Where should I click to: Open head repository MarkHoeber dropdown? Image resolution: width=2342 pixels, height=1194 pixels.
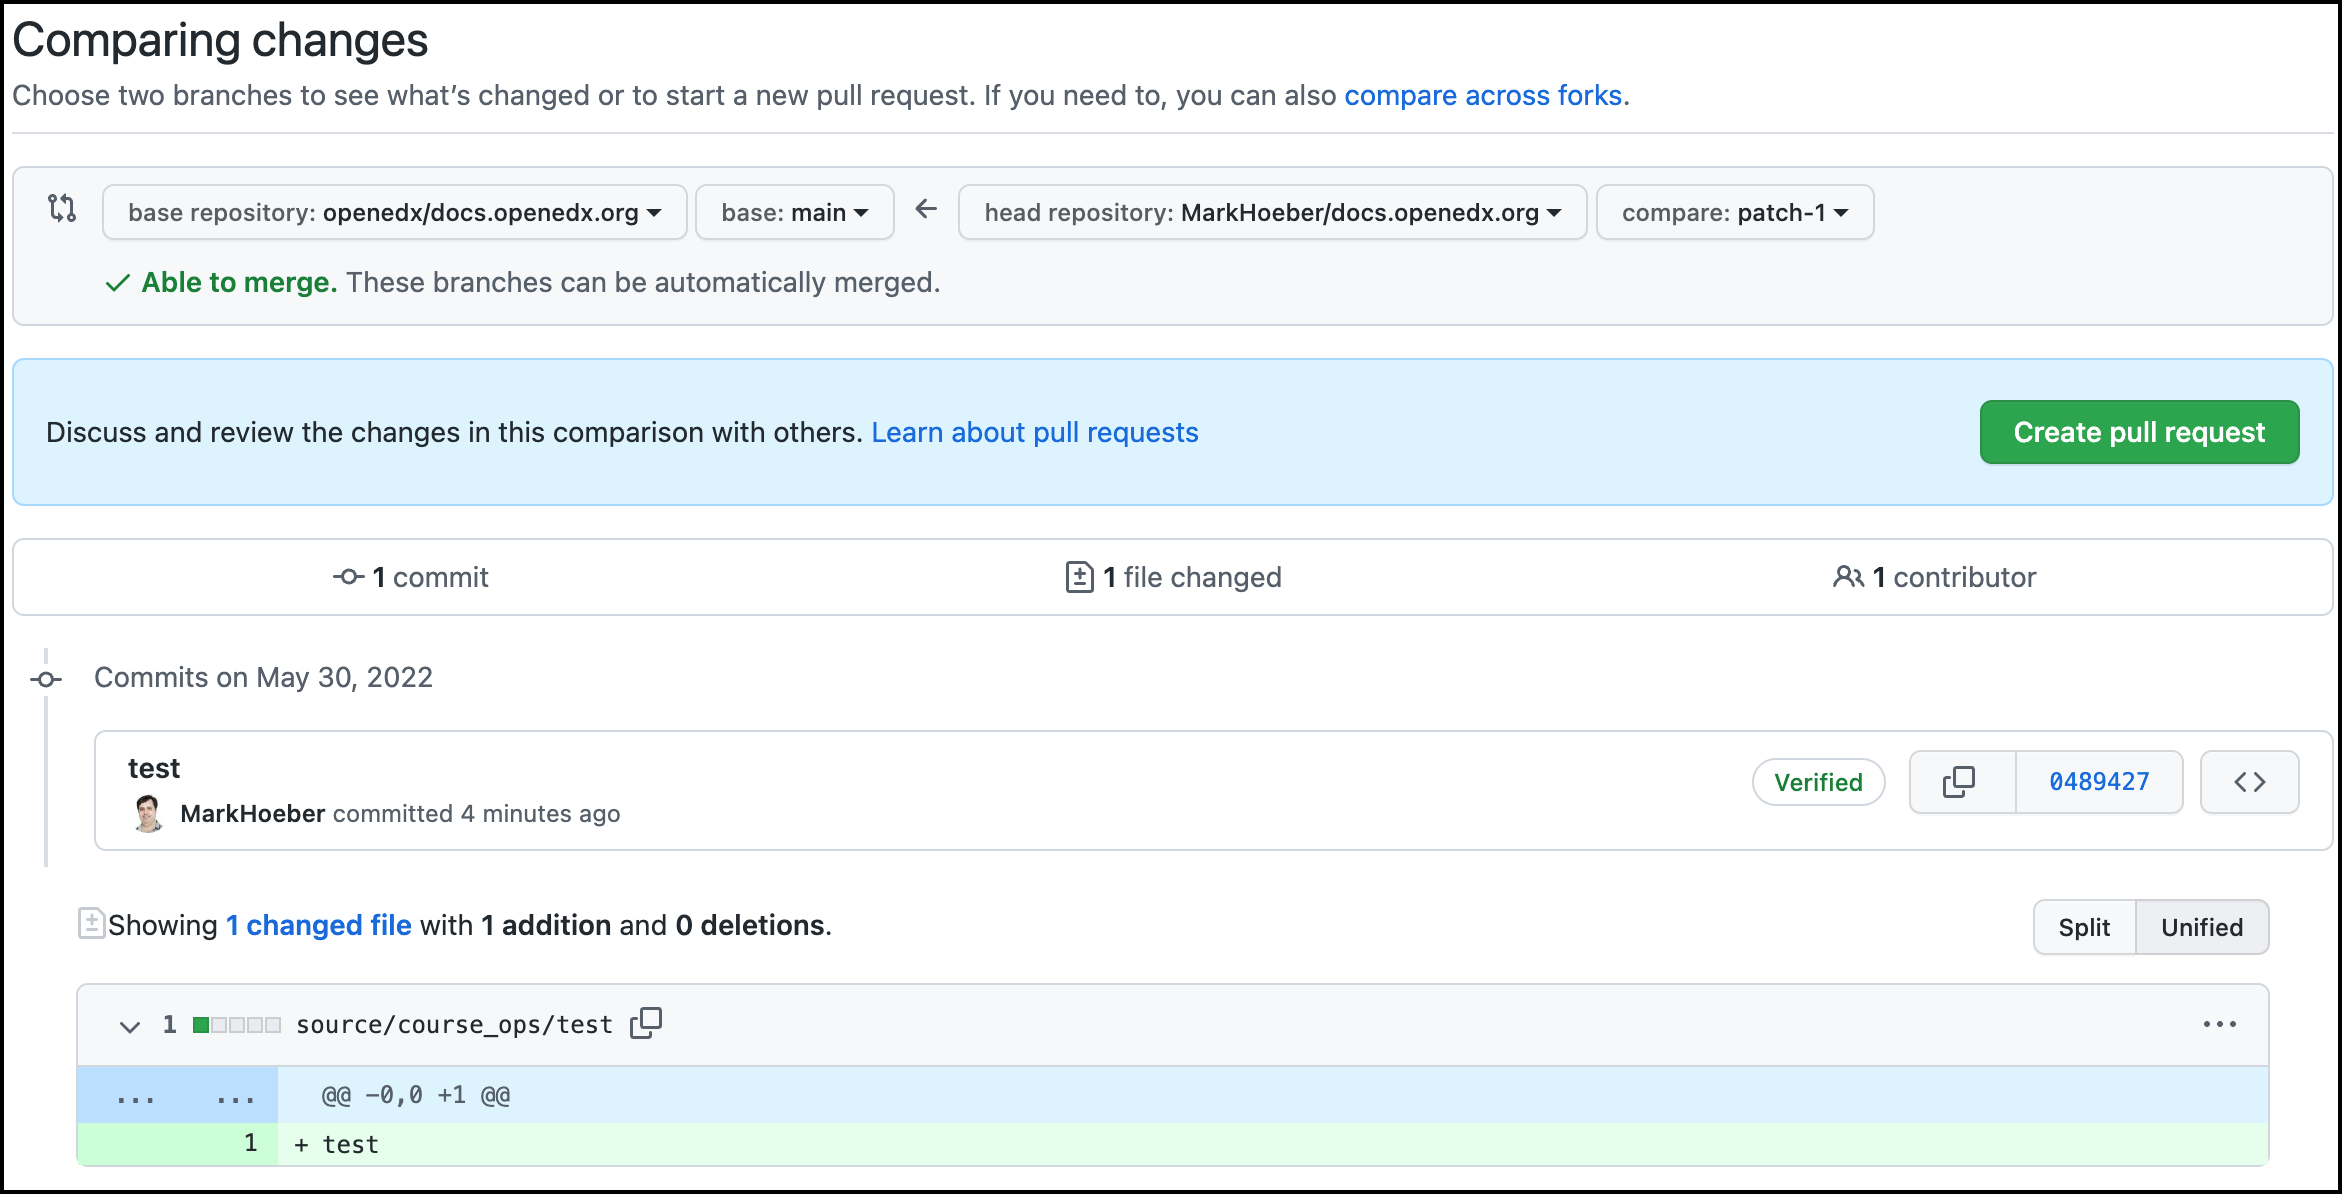[1272, 212]
